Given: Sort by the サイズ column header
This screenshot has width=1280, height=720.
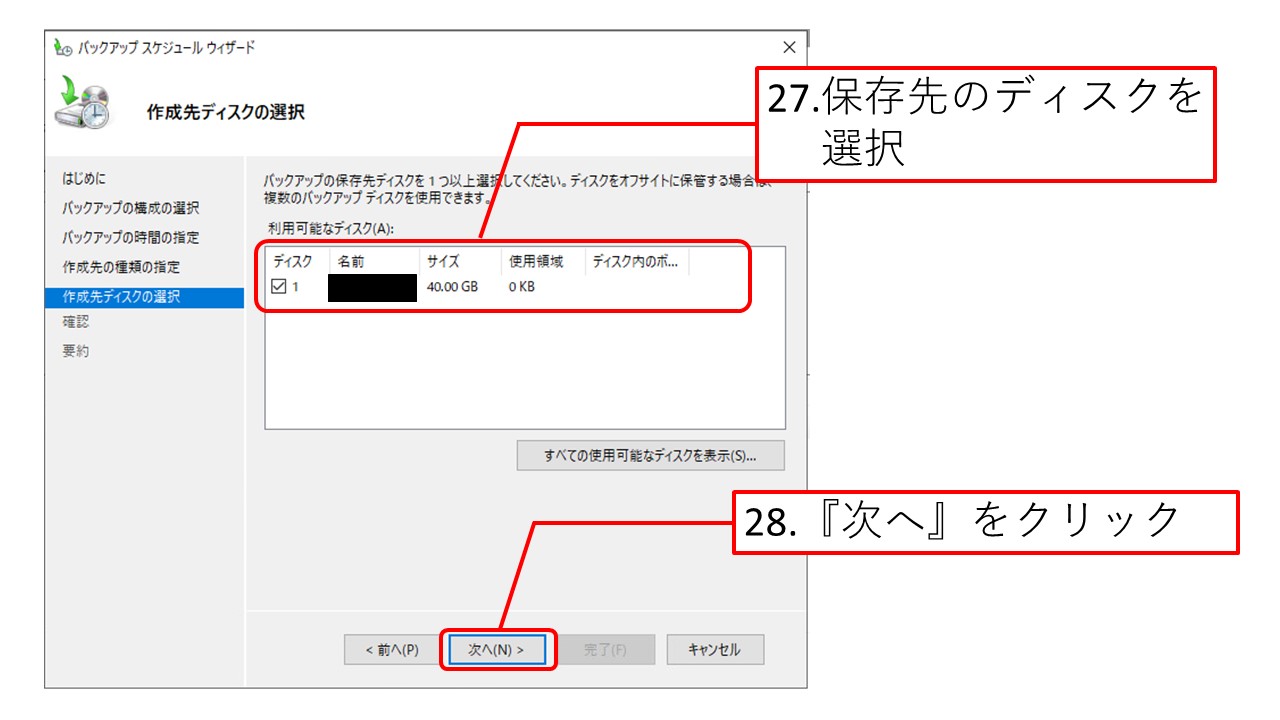Looking at the screenshot, I should coord(443,262).
